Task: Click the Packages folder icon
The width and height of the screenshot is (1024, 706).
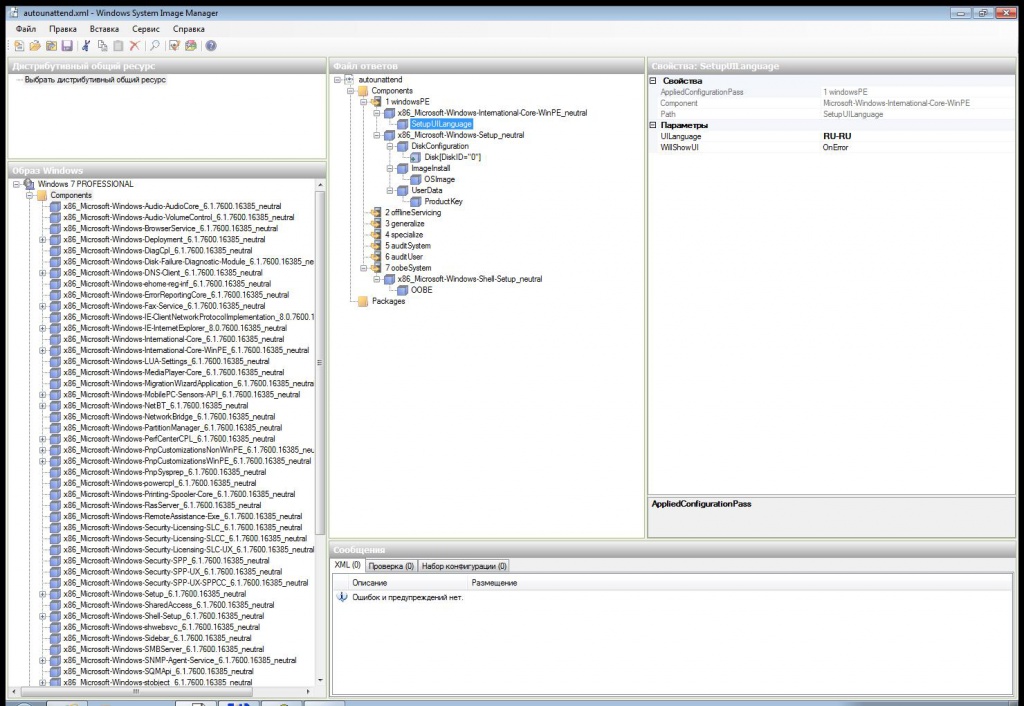Action: pyautogui.click(x=363, y=301)
